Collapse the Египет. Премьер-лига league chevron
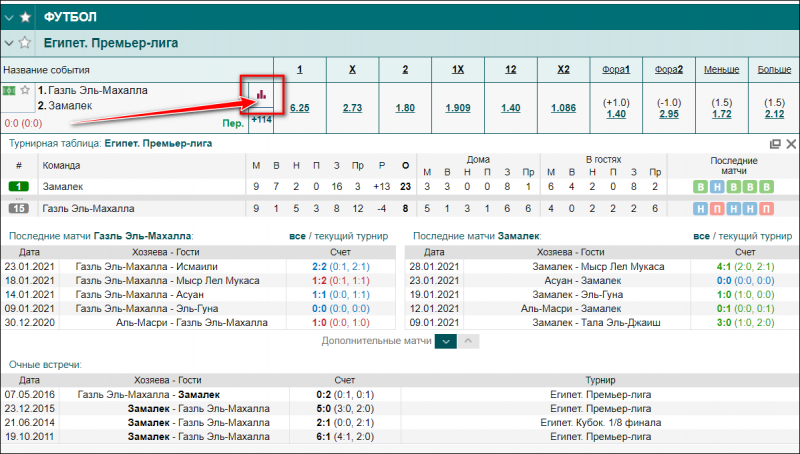800x454 pixels. [9, 43]
